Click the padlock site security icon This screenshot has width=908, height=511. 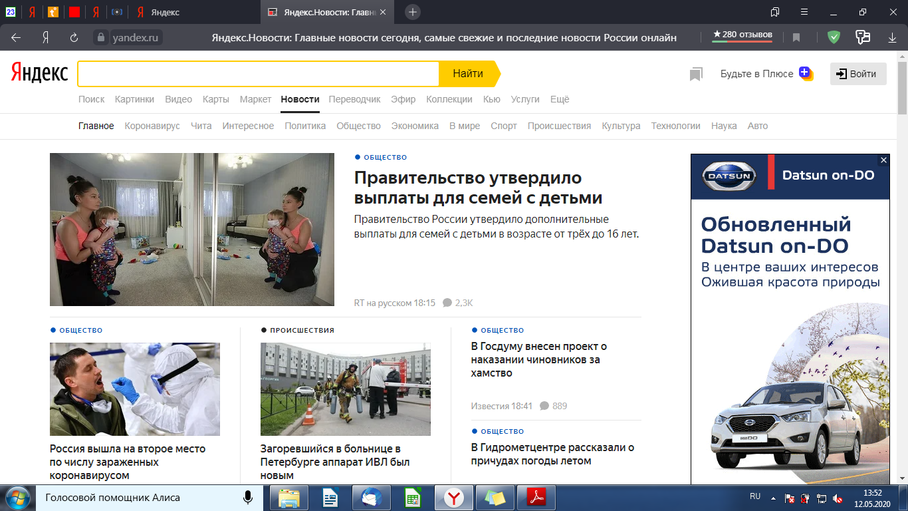click(x=101, y=38)
